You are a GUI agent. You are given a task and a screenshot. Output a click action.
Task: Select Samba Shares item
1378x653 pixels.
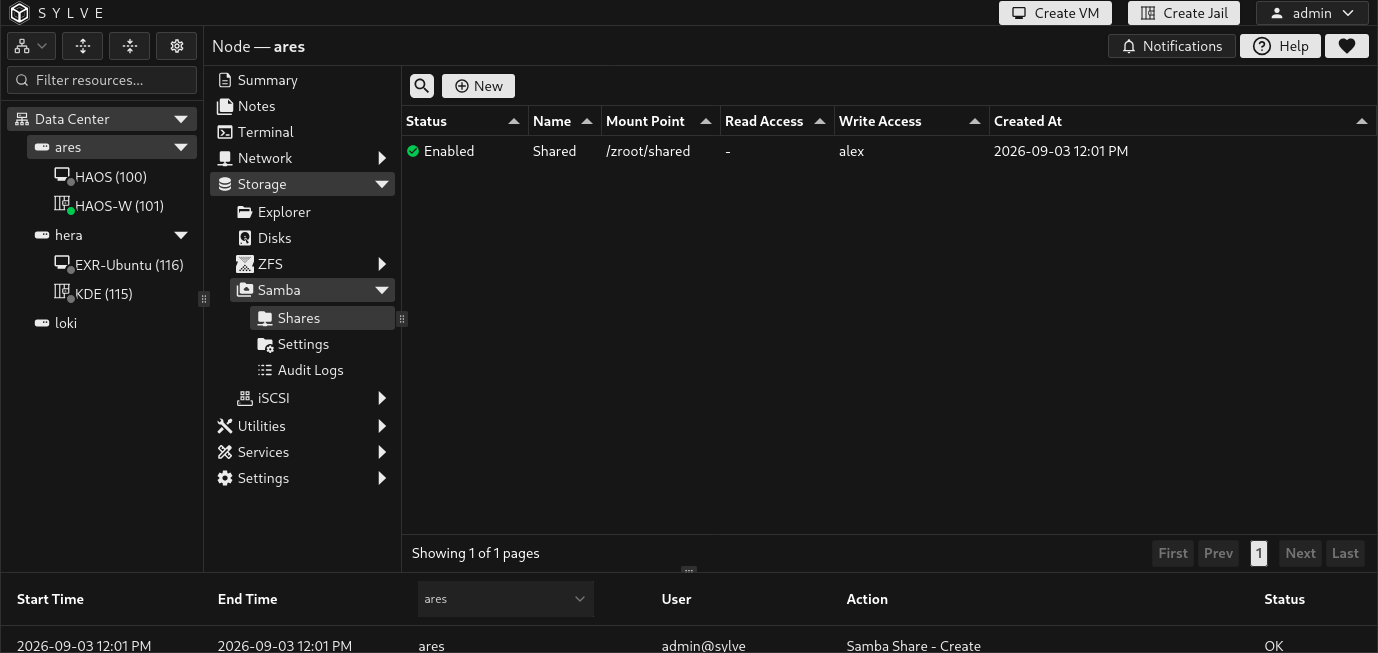tap(322, 318)
